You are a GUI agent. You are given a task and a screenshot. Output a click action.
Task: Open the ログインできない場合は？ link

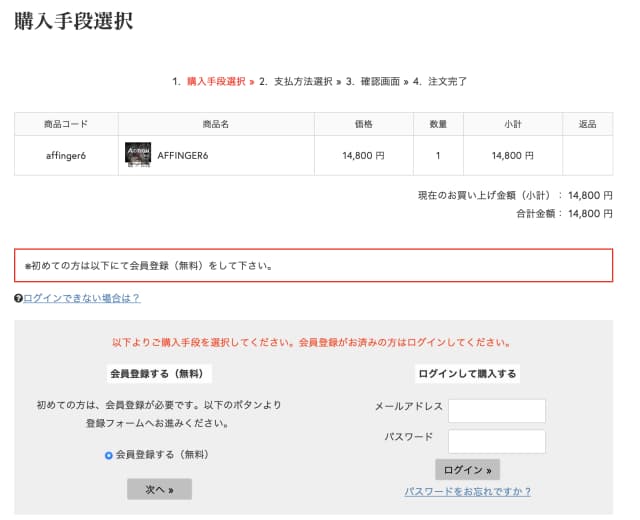click(x=82, y=298)
